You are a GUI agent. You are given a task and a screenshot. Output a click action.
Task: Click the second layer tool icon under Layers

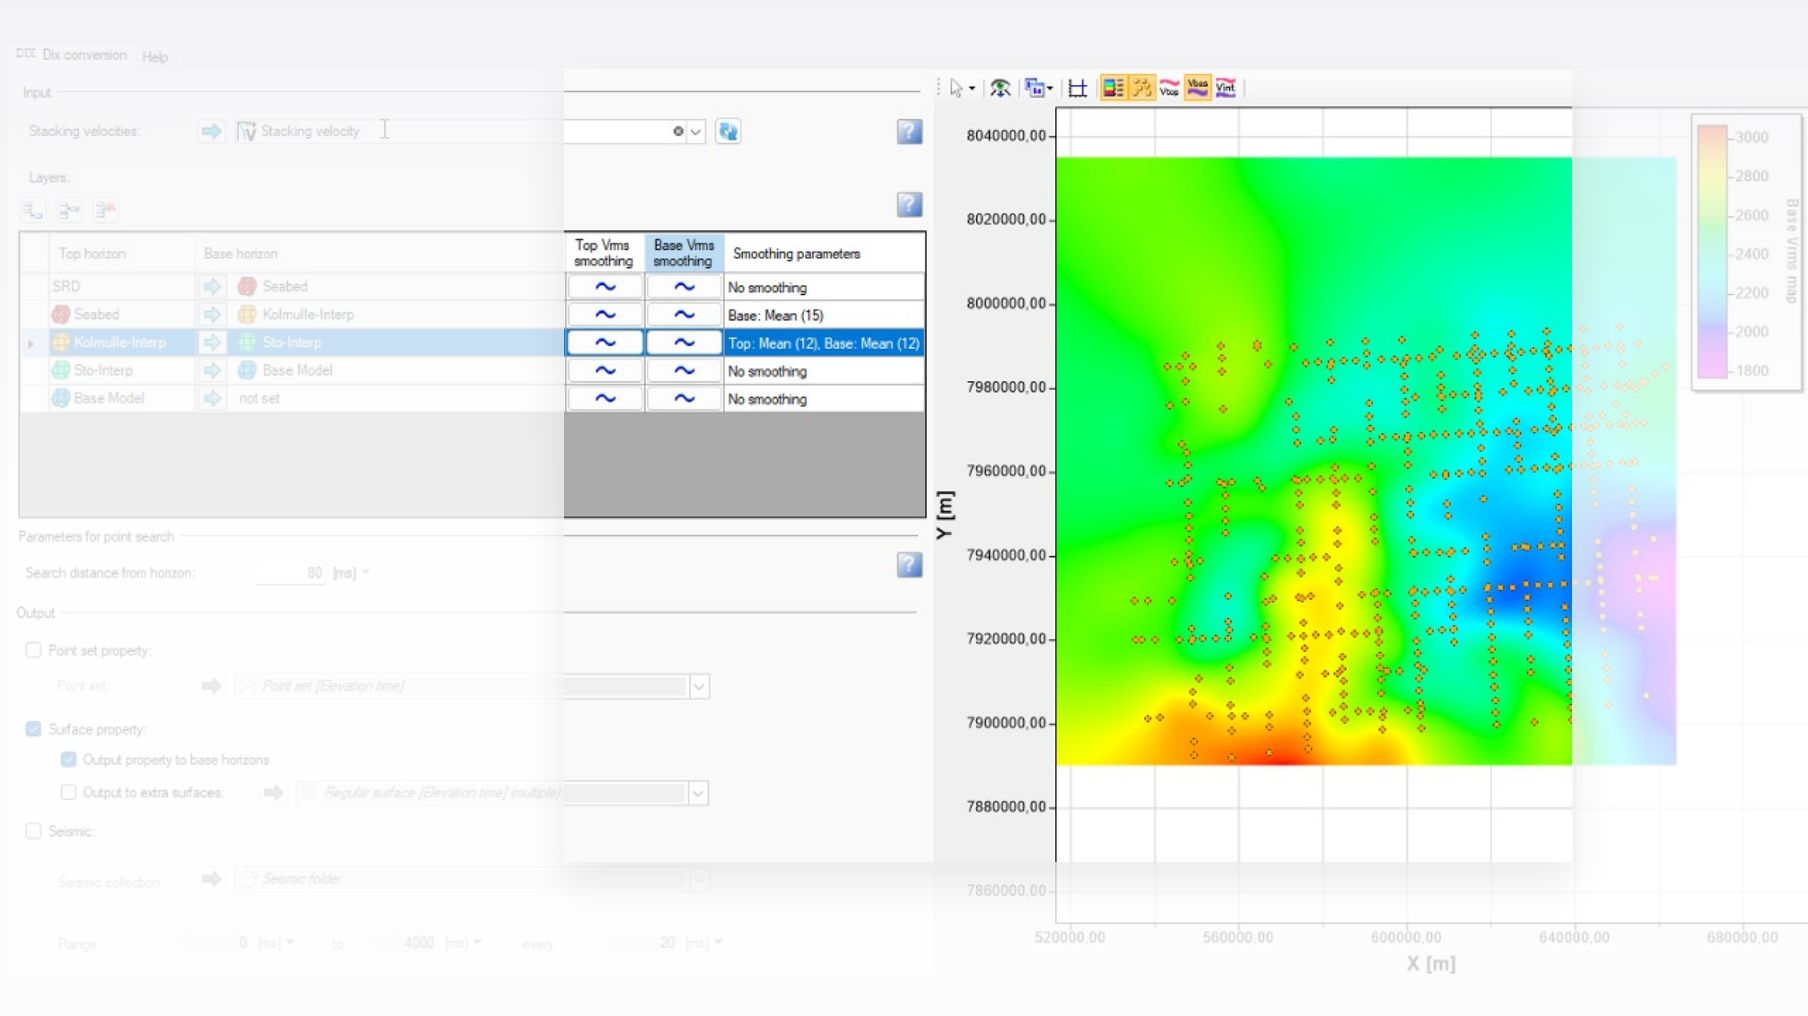[69, 210]
